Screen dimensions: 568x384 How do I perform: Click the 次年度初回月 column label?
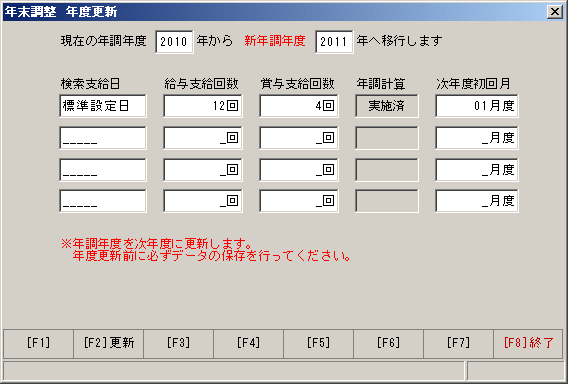pos(473,84)
